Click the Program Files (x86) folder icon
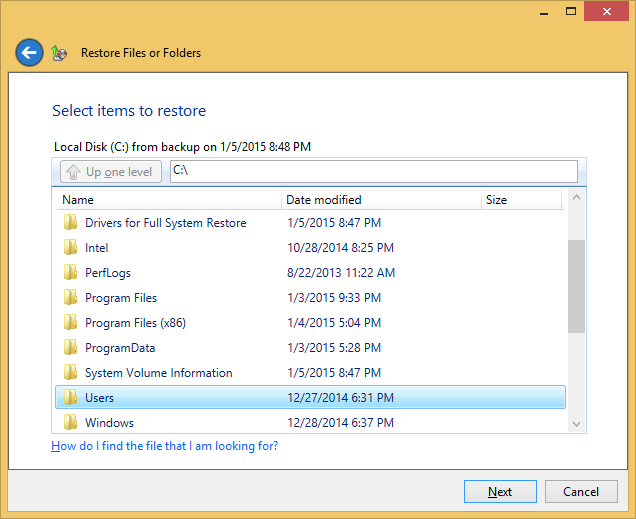 tap(70, 323)
